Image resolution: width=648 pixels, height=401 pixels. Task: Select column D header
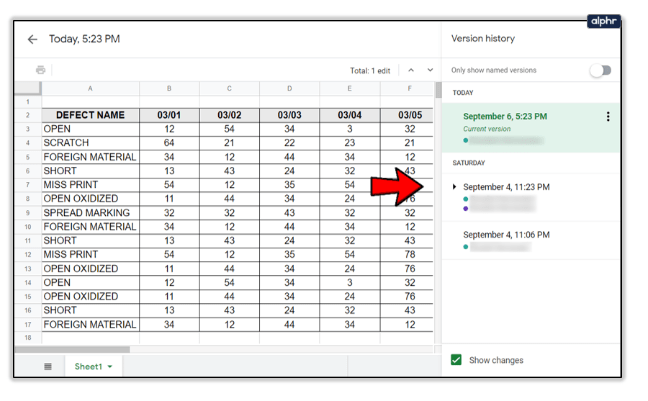pyautogui.click(x=289, y=88)
